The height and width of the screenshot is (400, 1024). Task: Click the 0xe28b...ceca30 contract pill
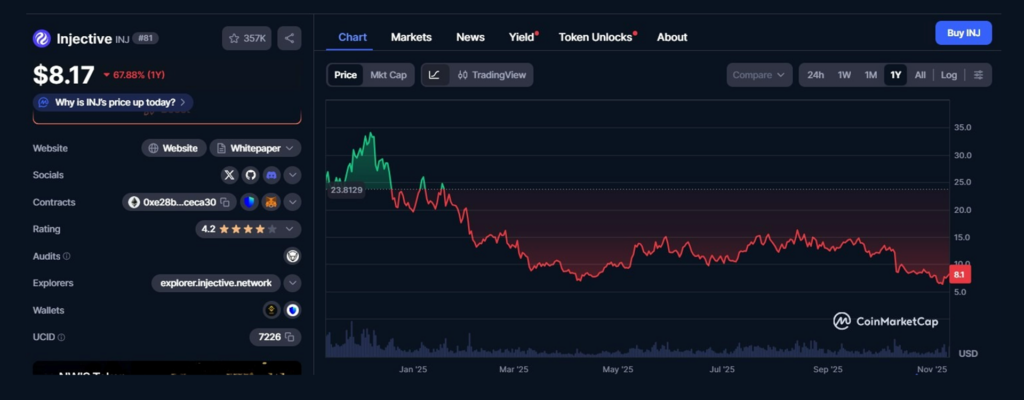tap(179, 203)
